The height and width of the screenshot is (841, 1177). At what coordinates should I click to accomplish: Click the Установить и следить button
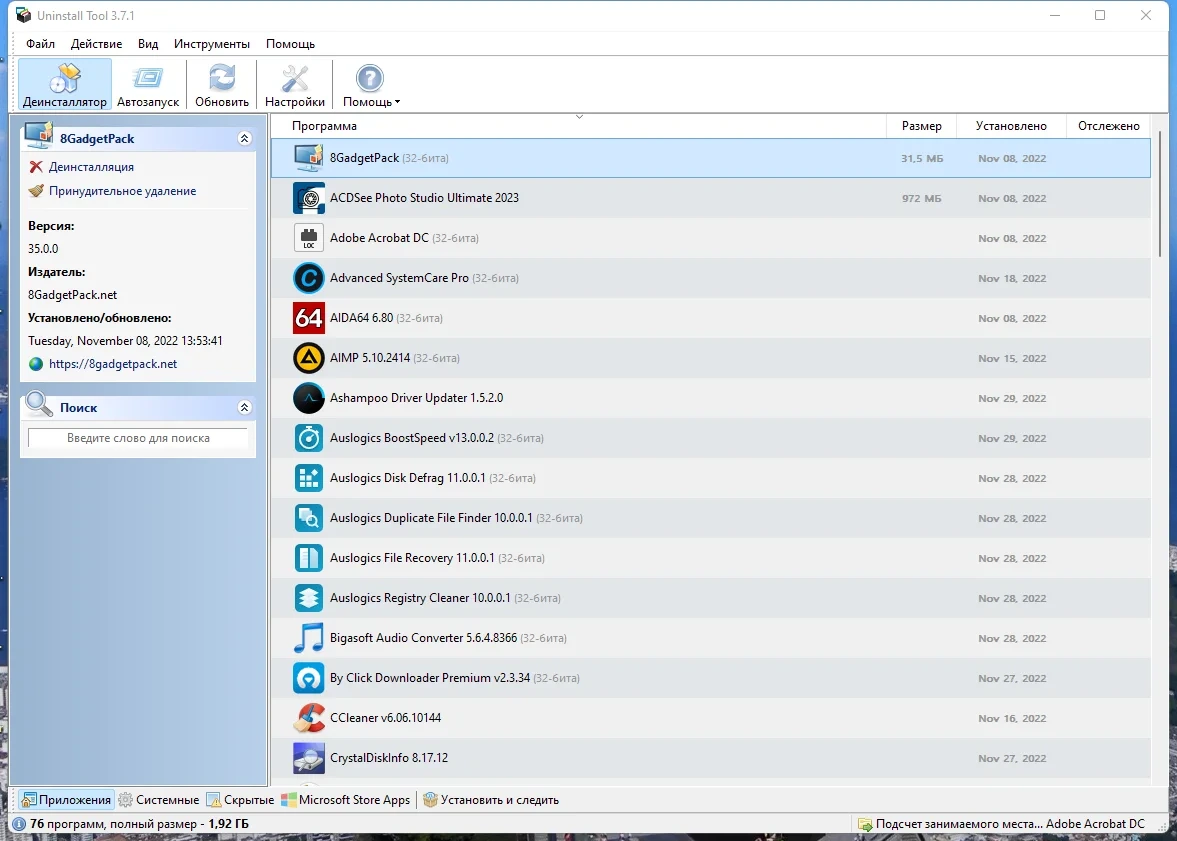pyautogui.click(x=491, y=800)
